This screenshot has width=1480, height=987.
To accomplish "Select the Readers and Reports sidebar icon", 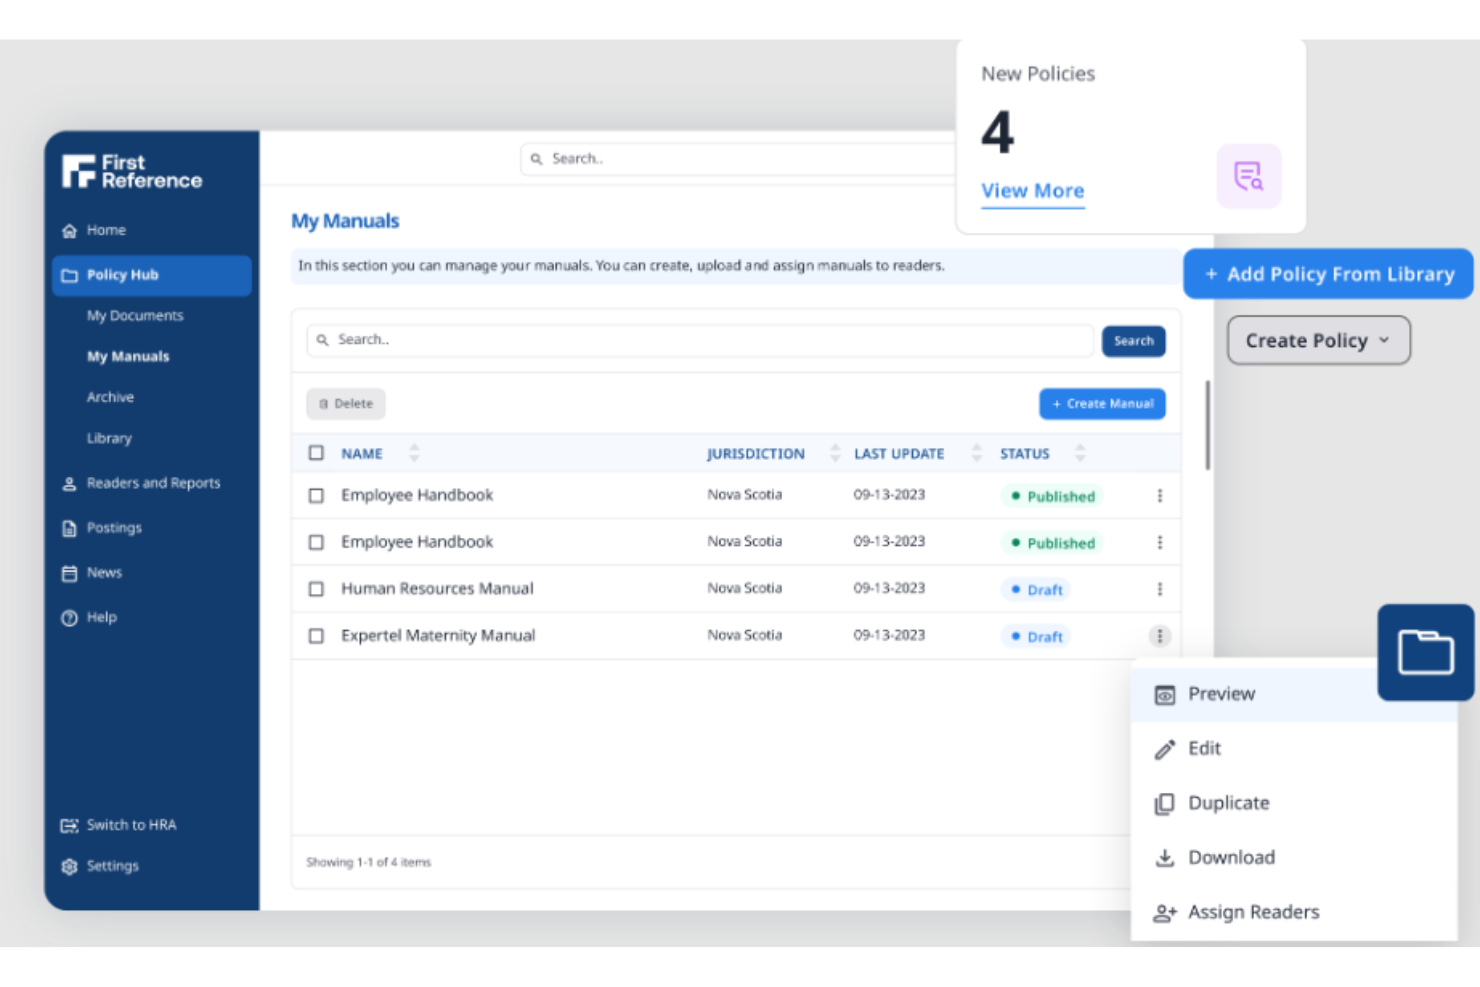I will 68,483.
